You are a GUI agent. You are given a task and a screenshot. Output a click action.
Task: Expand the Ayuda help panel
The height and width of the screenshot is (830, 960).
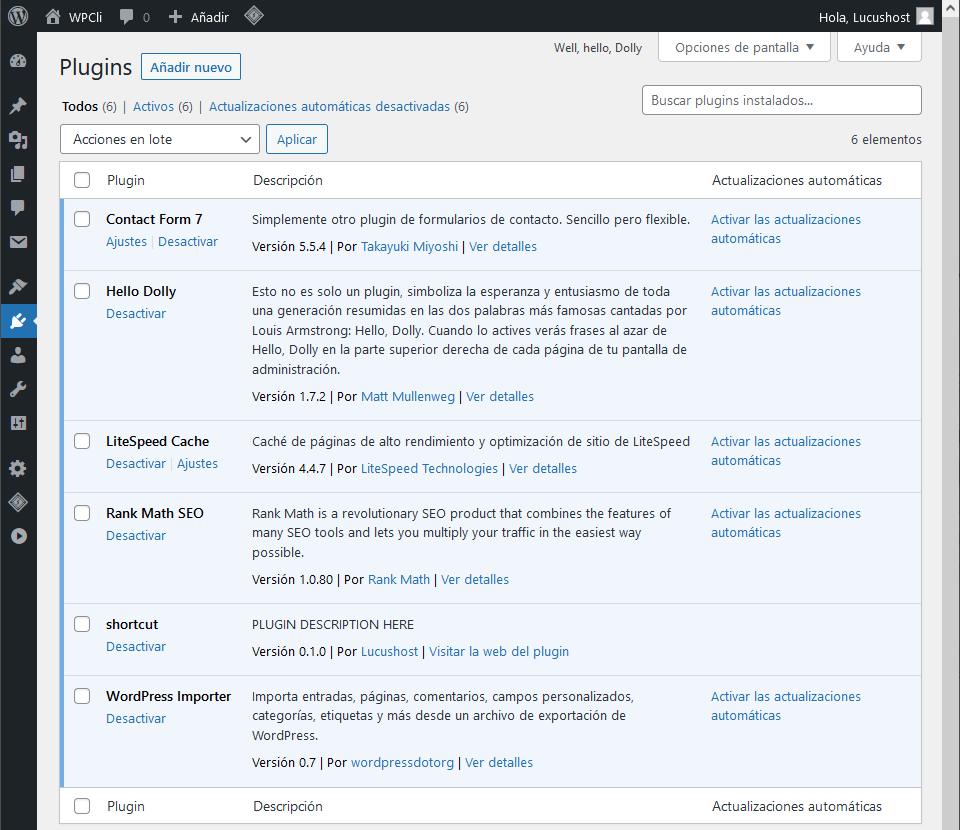(x=879, y=47)
